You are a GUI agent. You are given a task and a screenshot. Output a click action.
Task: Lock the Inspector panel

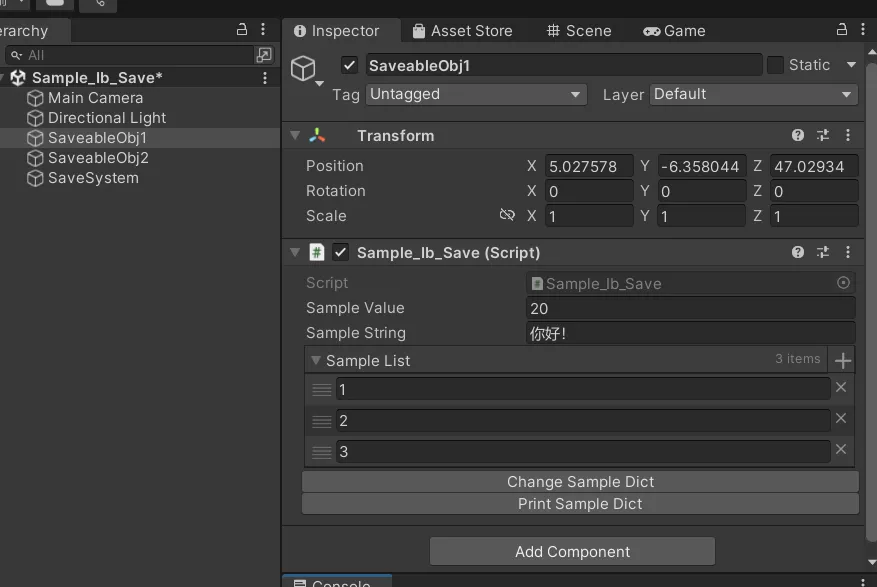click(x=842, y=30)
